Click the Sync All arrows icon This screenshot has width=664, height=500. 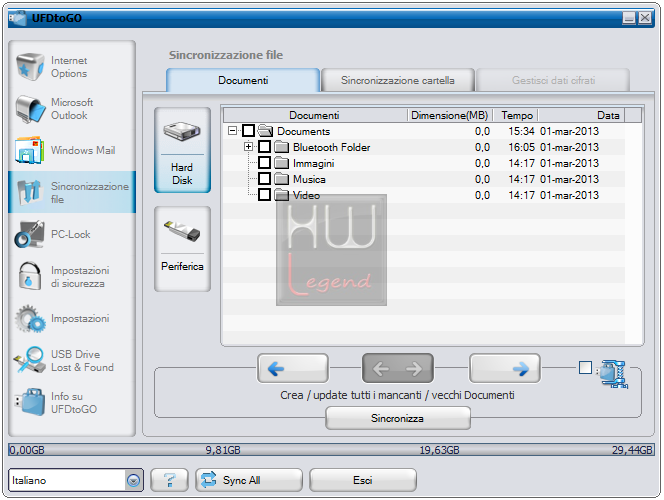click(x=209, y=480)
